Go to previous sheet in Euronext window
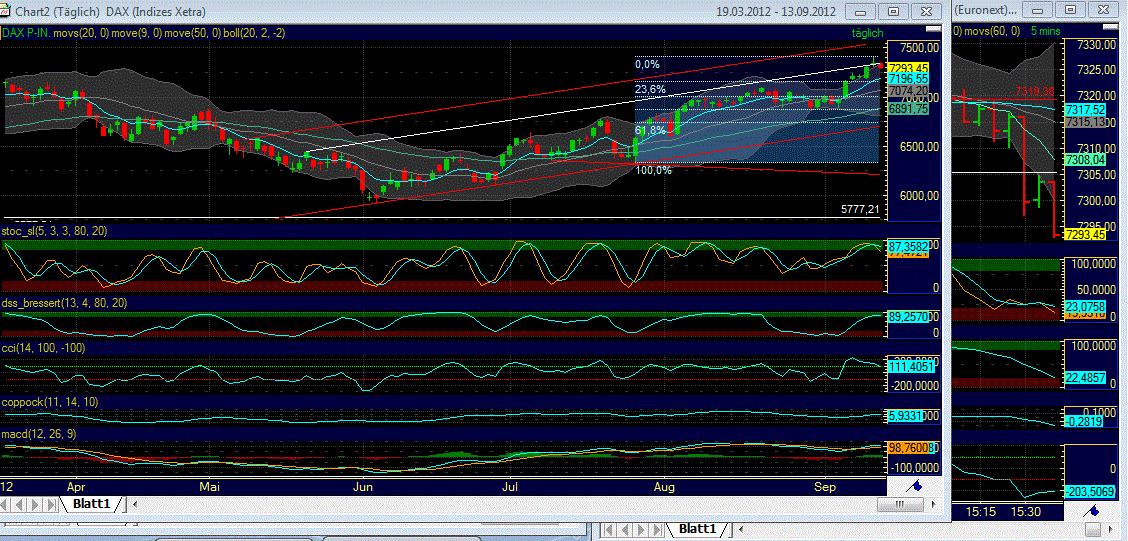The width and height of the screenshot is (1128, 541). click(625, 530)
